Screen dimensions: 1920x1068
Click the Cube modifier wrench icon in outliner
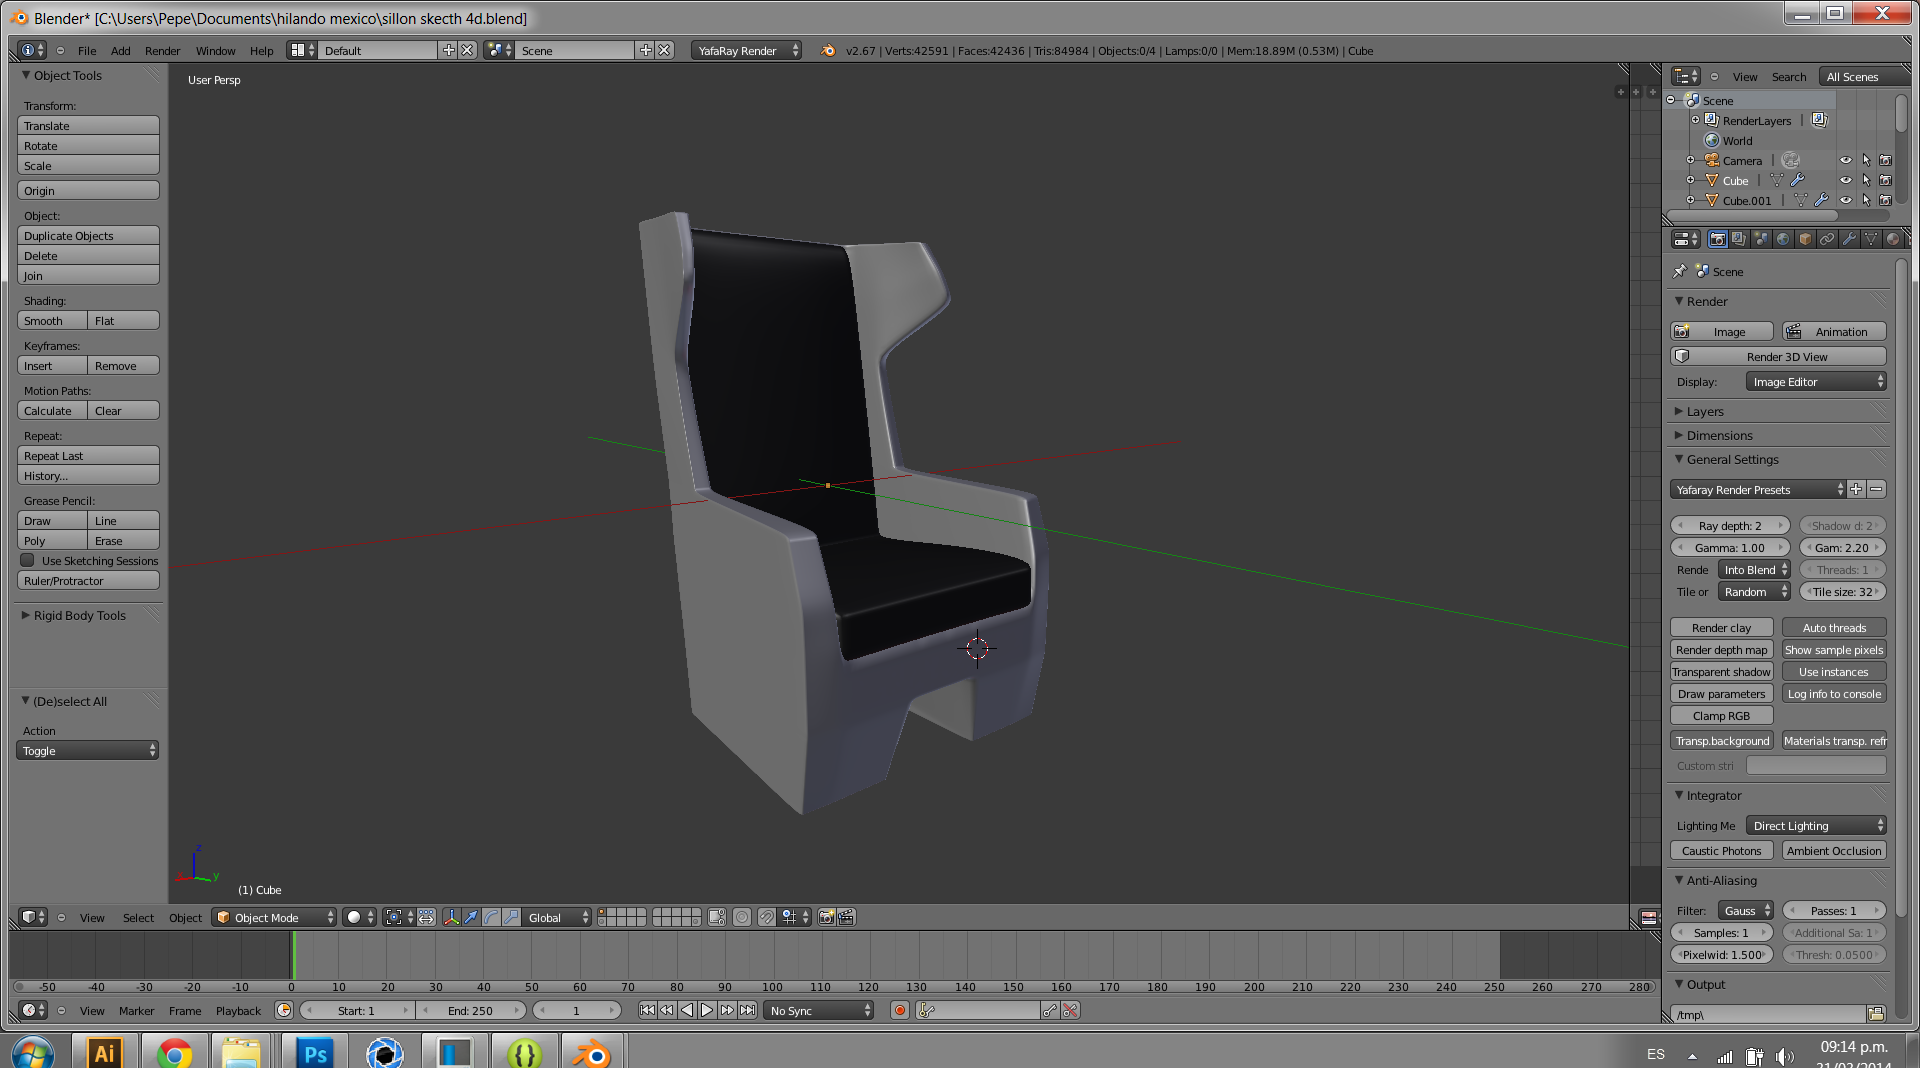(x=1797, y=181)
